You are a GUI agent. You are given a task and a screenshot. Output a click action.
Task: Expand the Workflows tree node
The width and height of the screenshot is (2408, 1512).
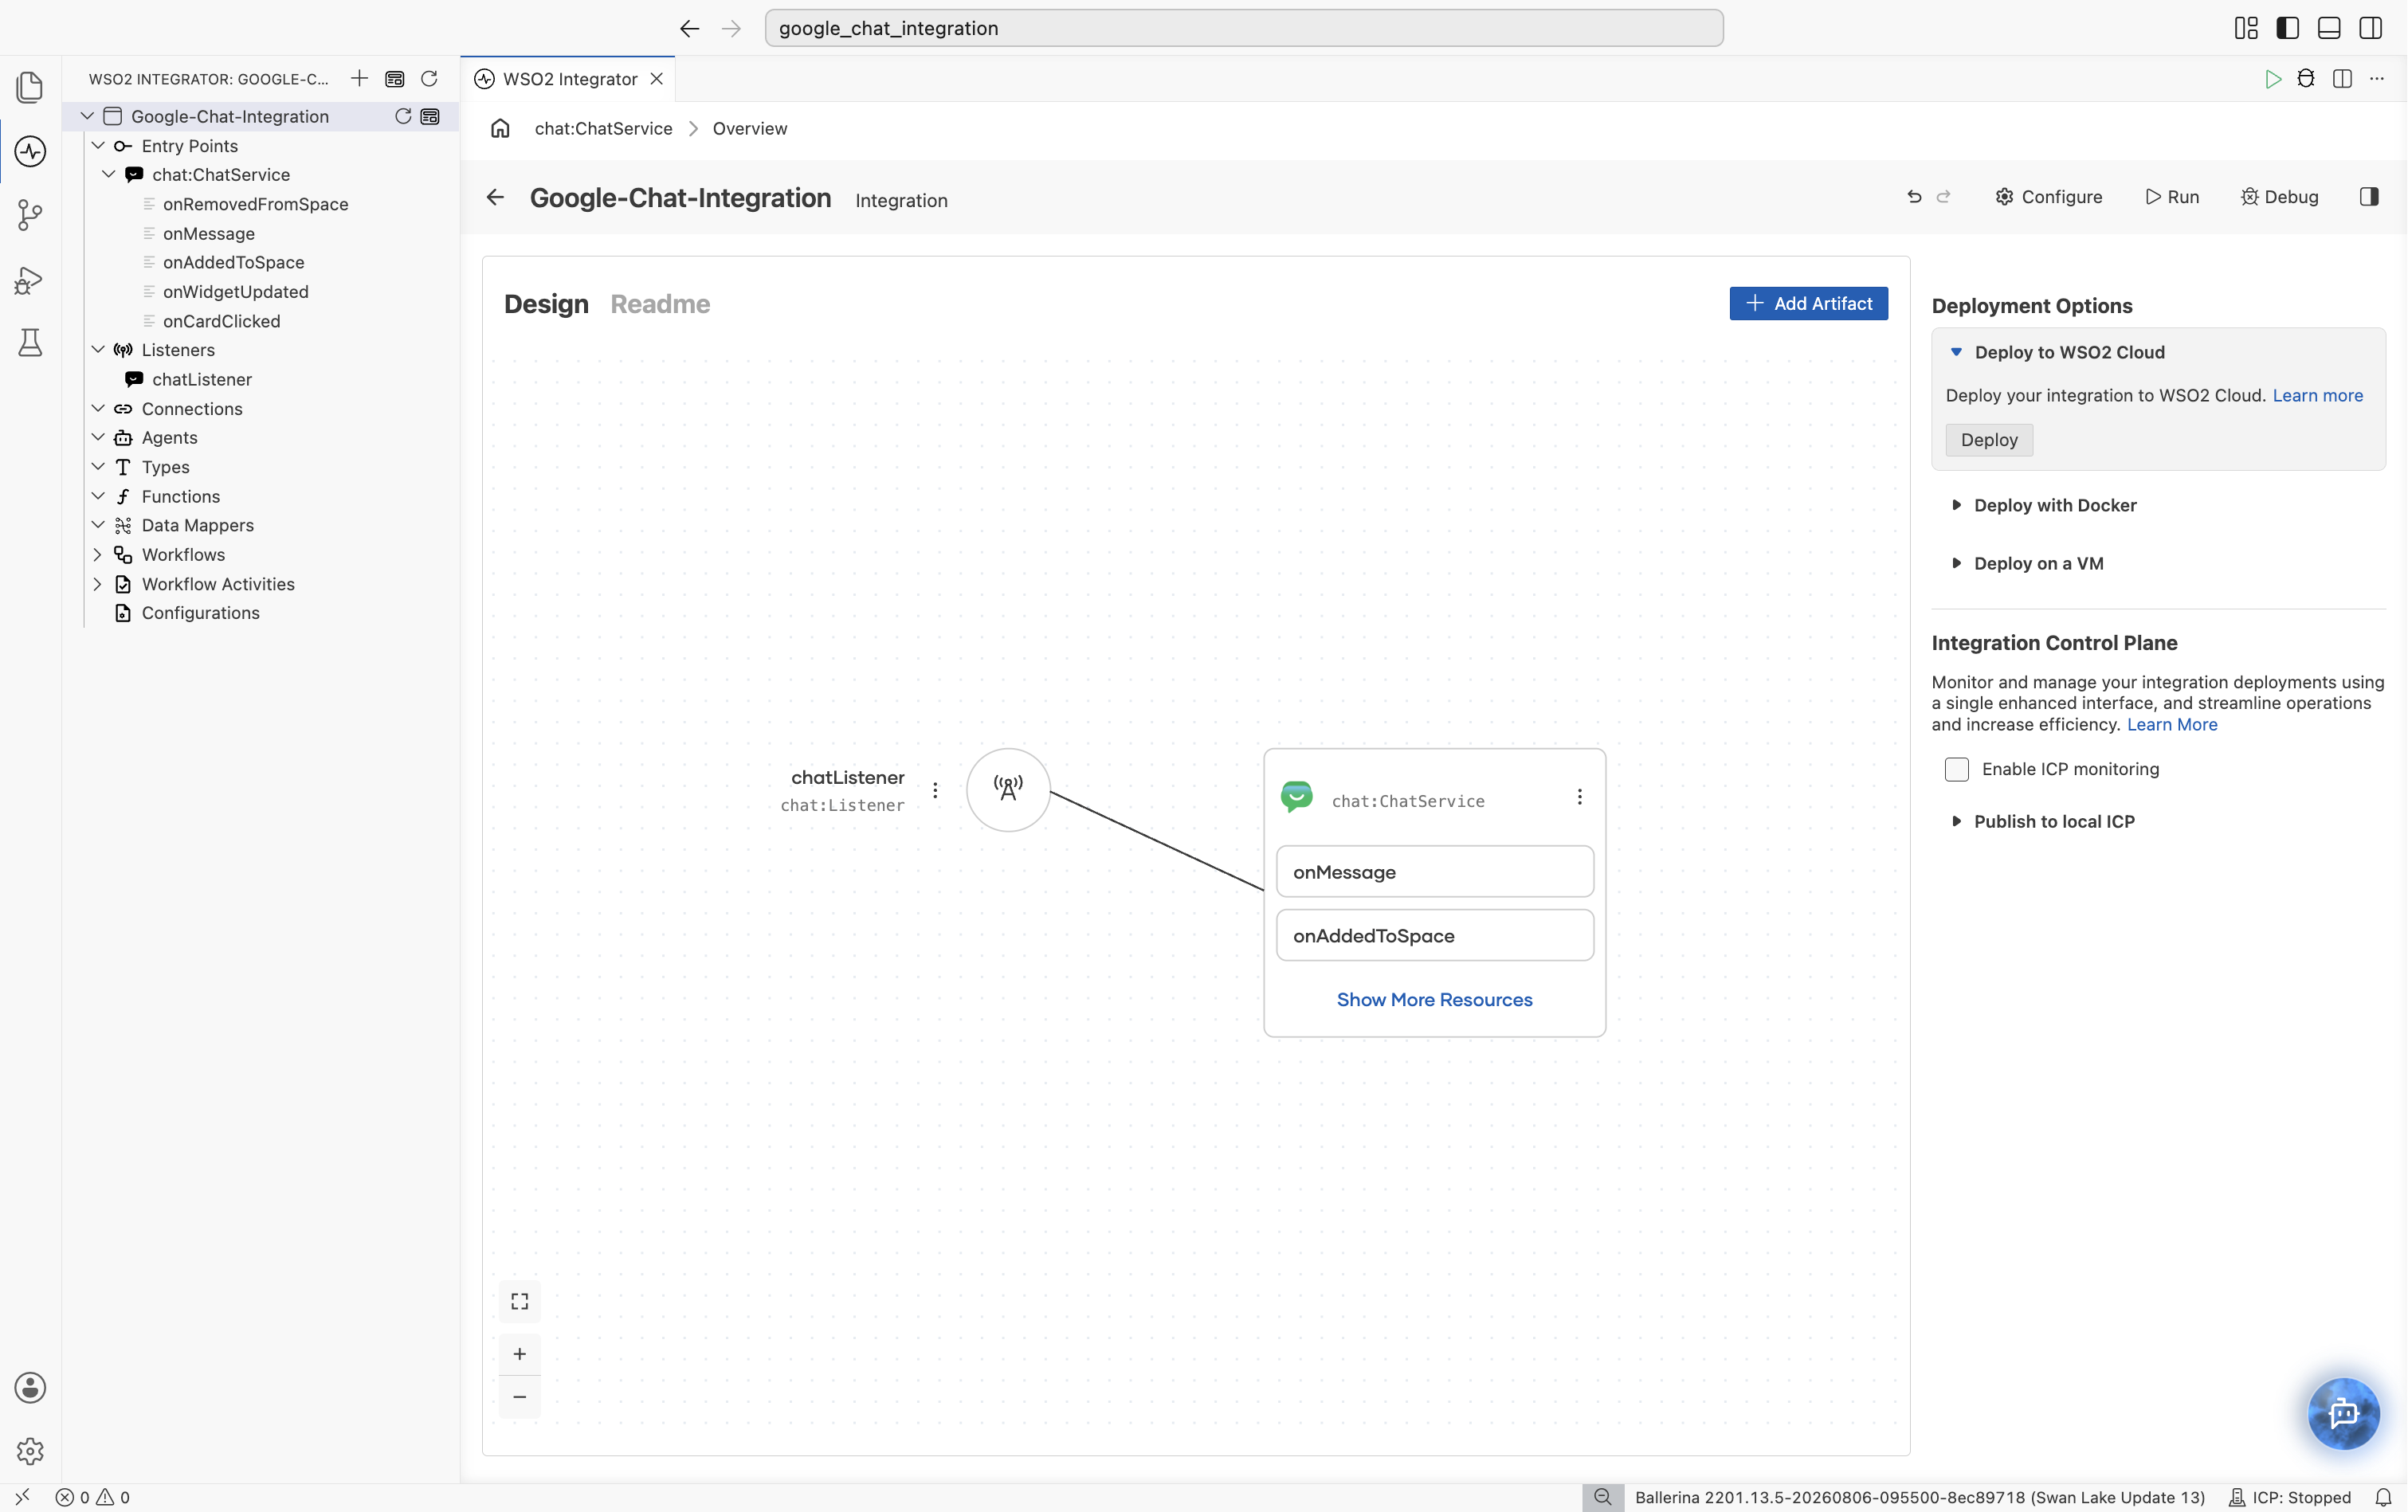click(x=183, y=554)
